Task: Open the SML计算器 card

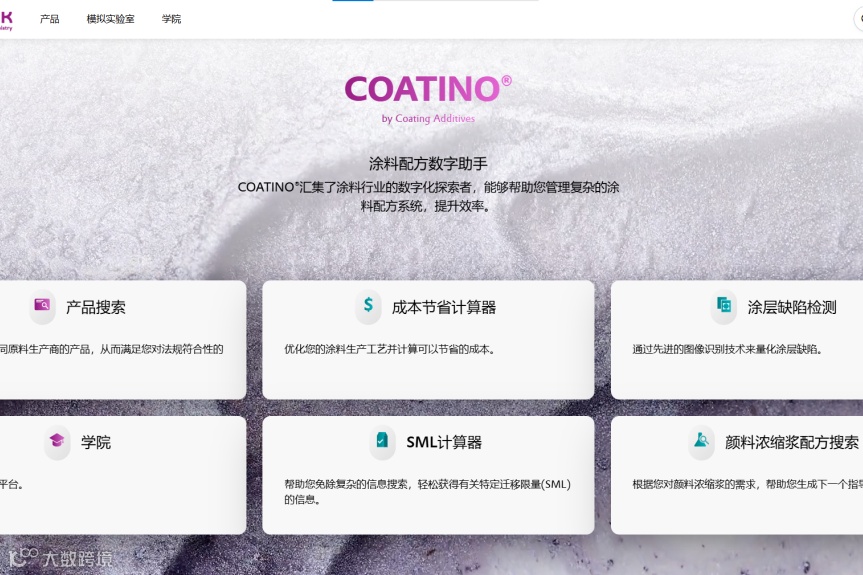Action: (428, 475)
